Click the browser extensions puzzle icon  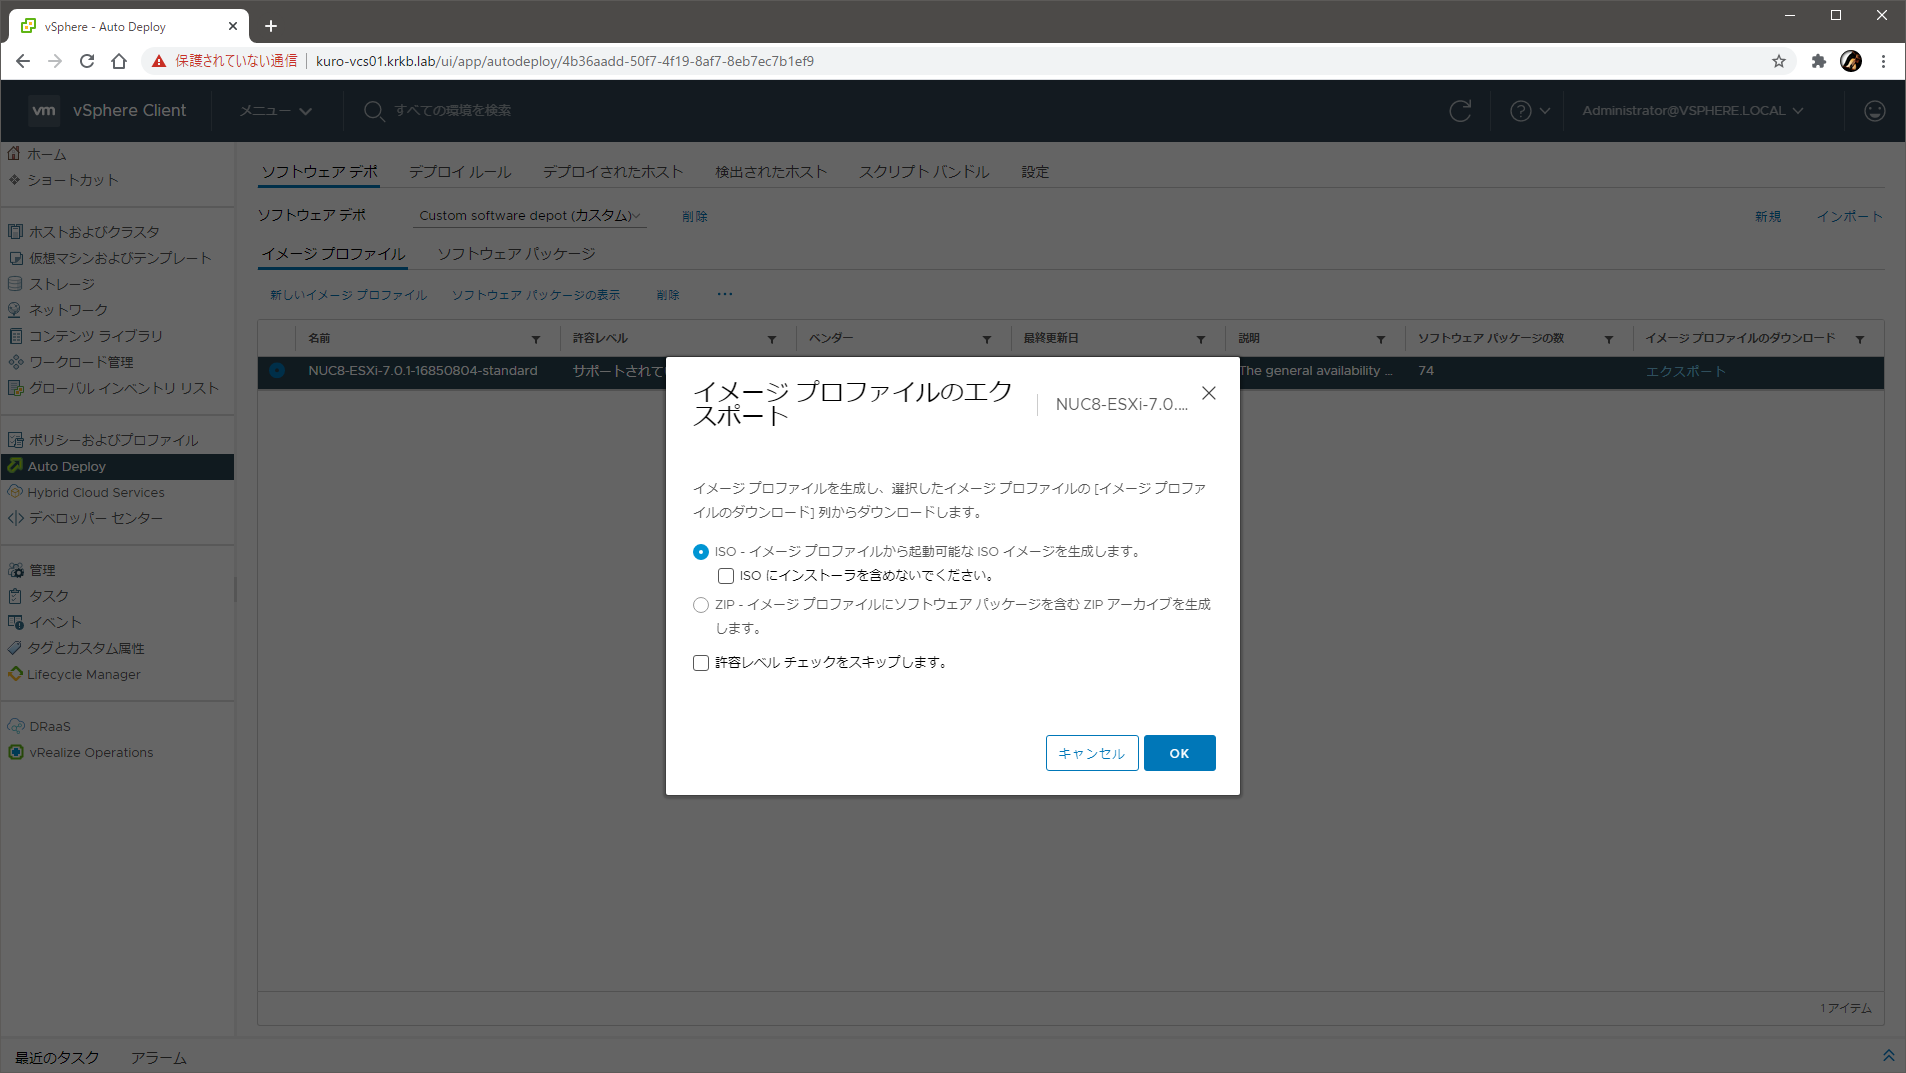(1818, 61)
